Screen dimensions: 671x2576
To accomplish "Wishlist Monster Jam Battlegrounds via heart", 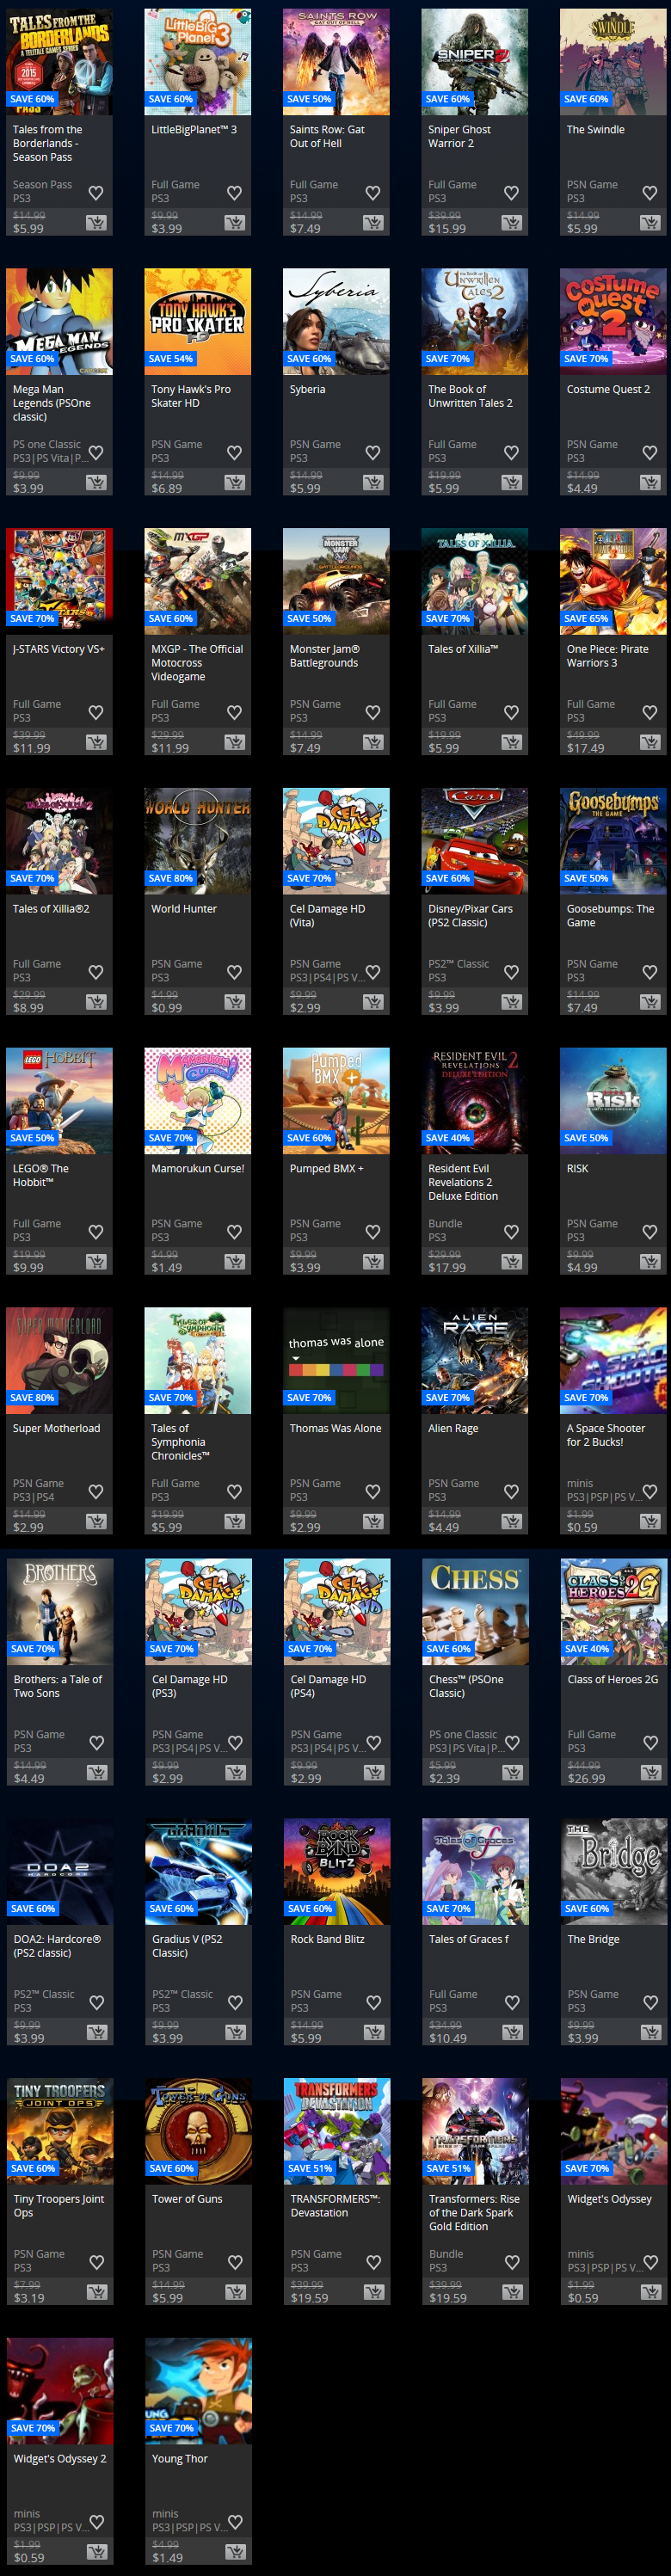I will pos(373,712).
